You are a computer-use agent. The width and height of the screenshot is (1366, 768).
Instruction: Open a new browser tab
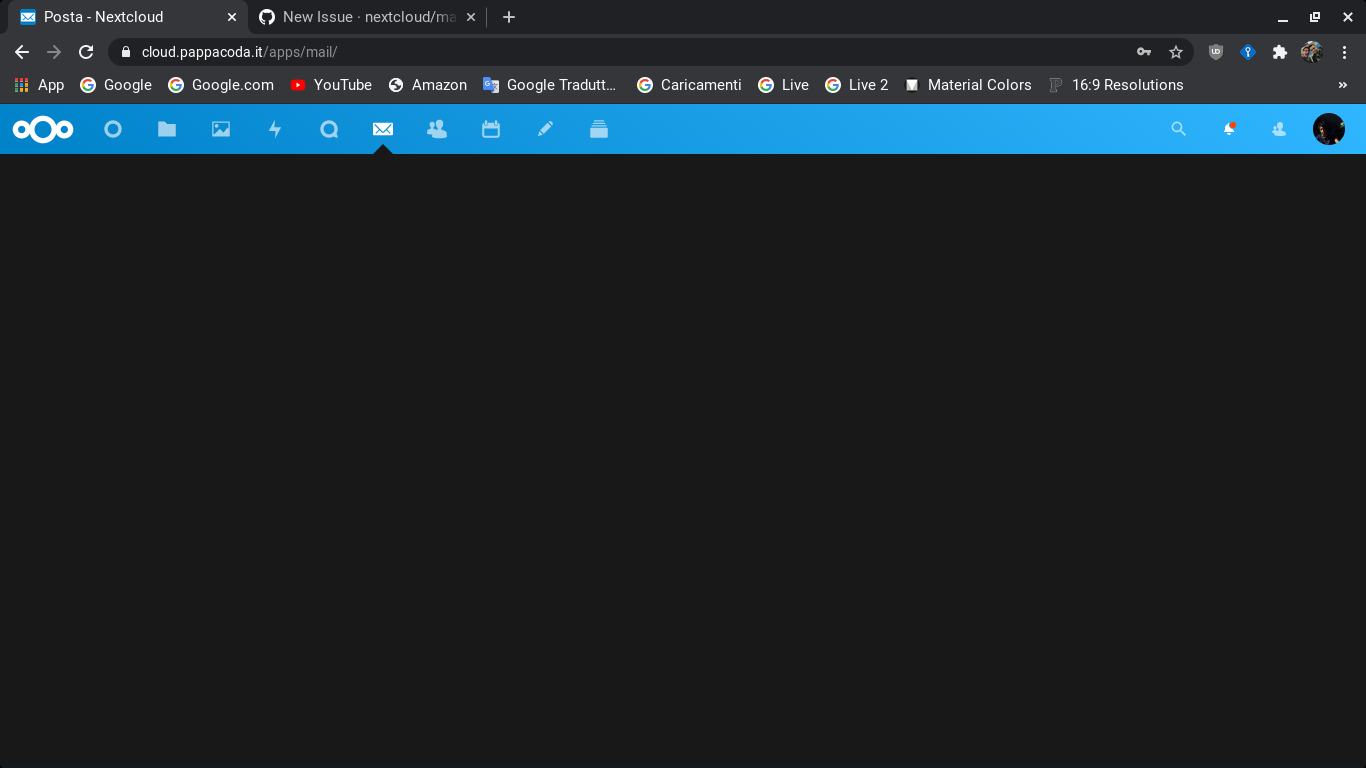point(509,17)
